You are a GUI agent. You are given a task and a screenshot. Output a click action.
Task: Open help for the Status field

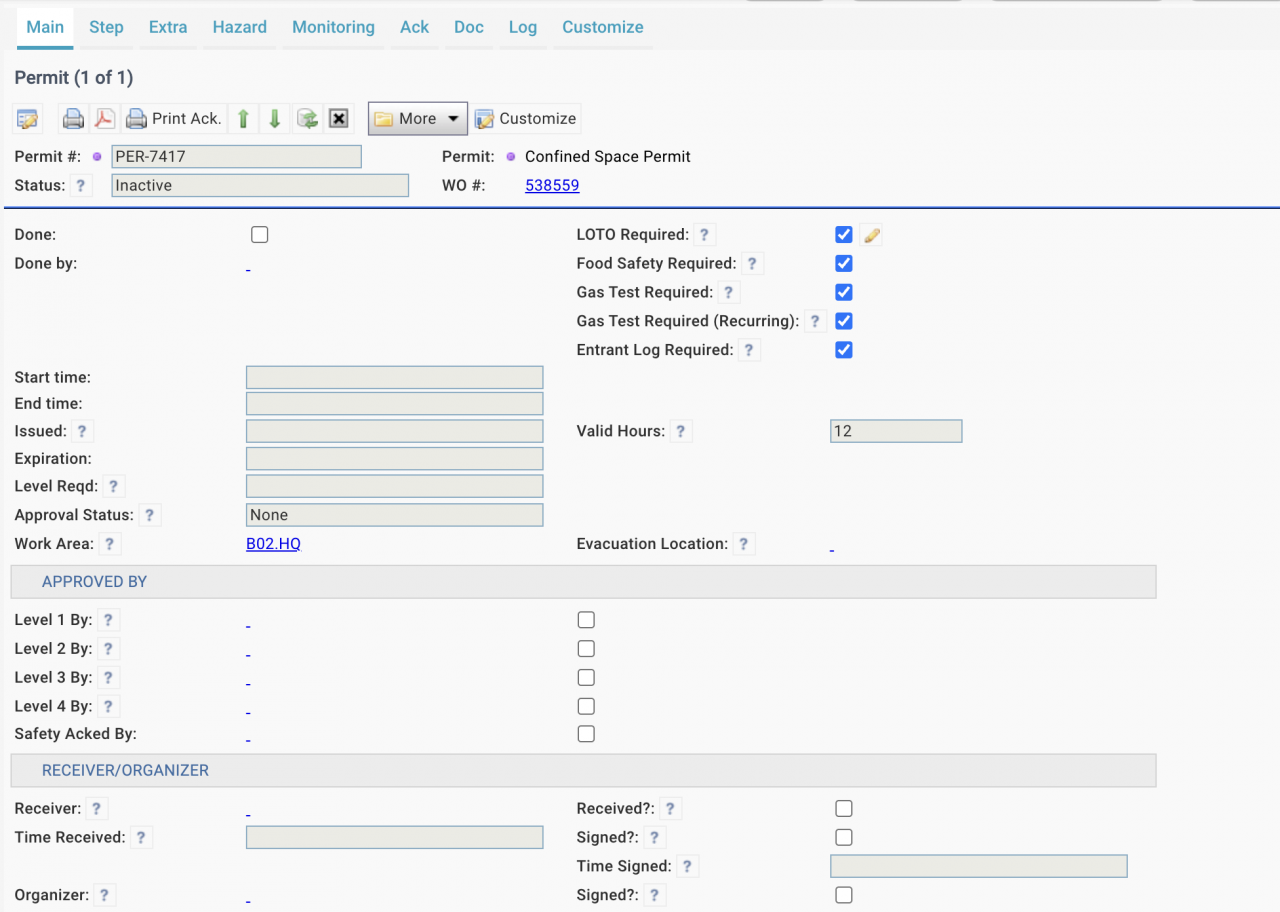(80, 185)
